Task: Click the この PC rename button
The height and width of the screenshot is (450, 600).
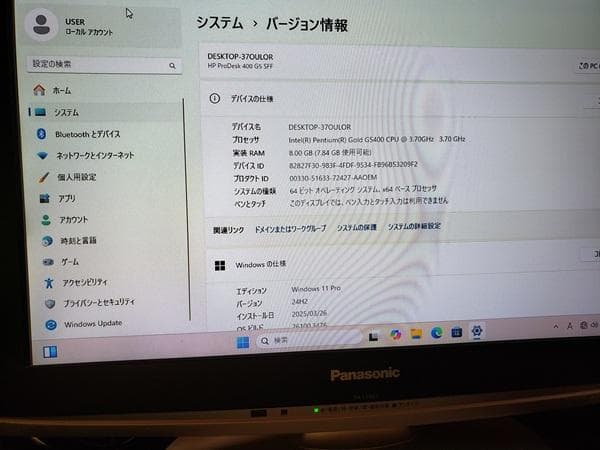Action: point(587,66)
